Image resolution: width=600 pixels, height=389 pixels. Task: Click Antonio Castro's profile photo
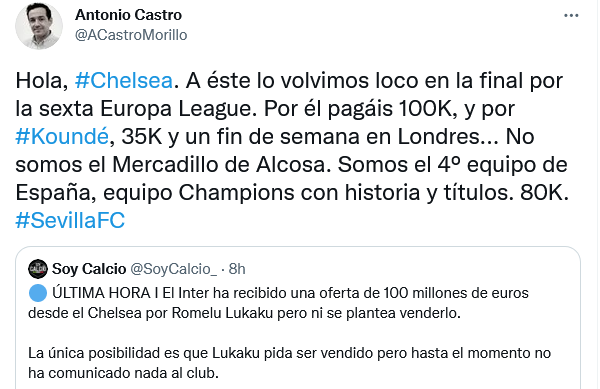pyautogui.click(x=39, y=26)
